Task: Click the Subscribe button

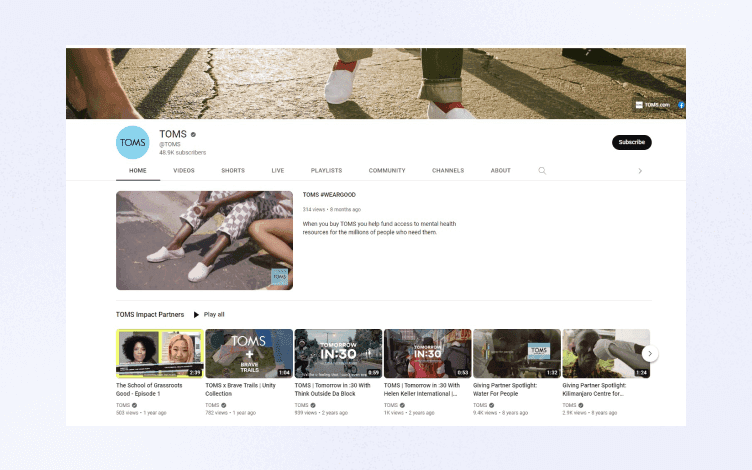Action: pyautogui.click(x=632, y=142)
